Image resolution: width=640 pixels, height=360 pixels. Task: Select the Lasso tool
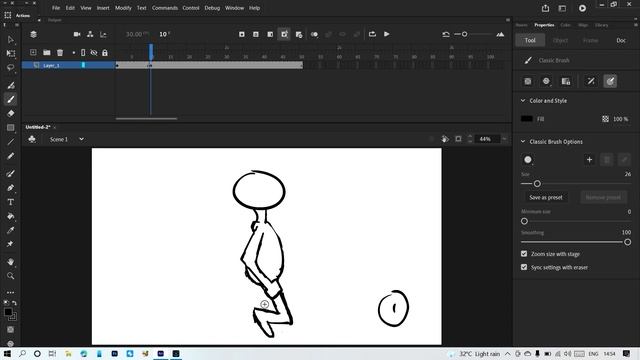tap(11, 67)
